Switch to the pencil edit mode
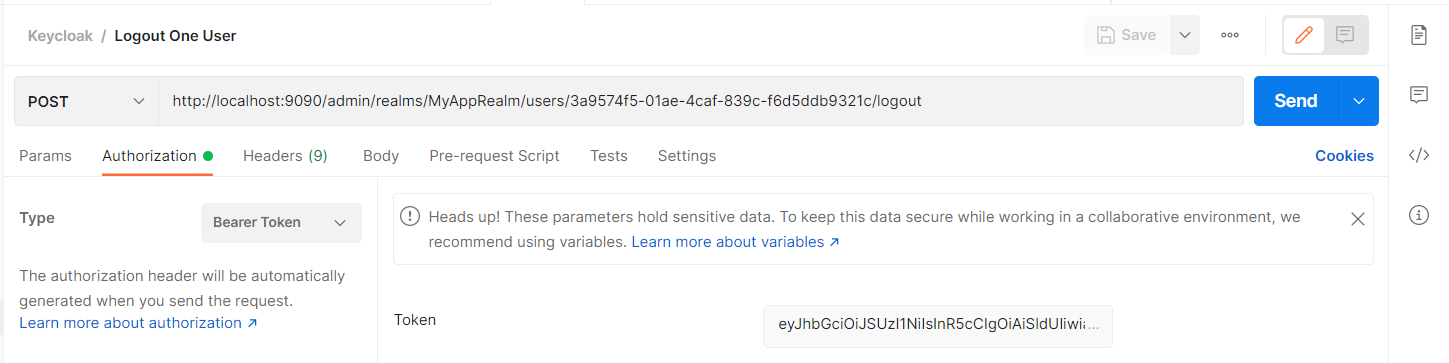 [1303, 35]
